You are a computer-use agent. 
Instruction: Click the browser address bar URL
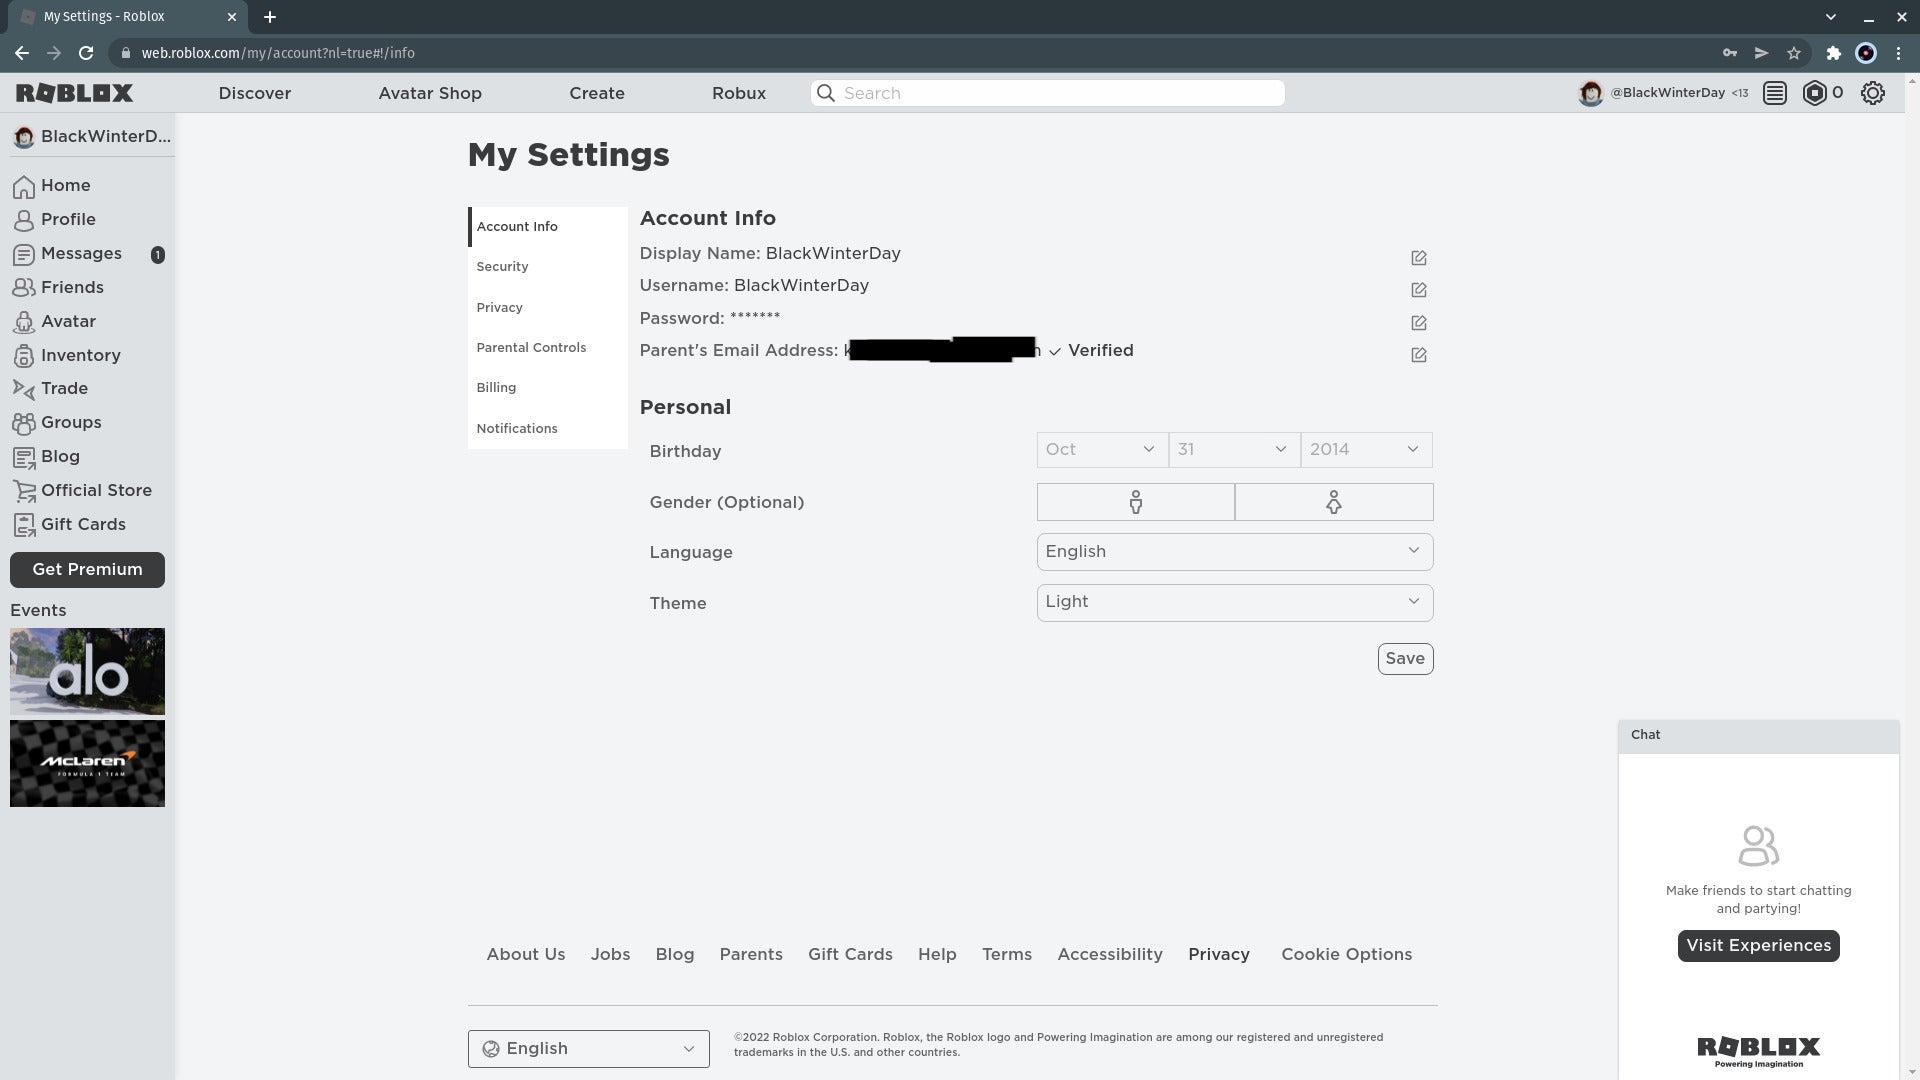pos(278,53)
